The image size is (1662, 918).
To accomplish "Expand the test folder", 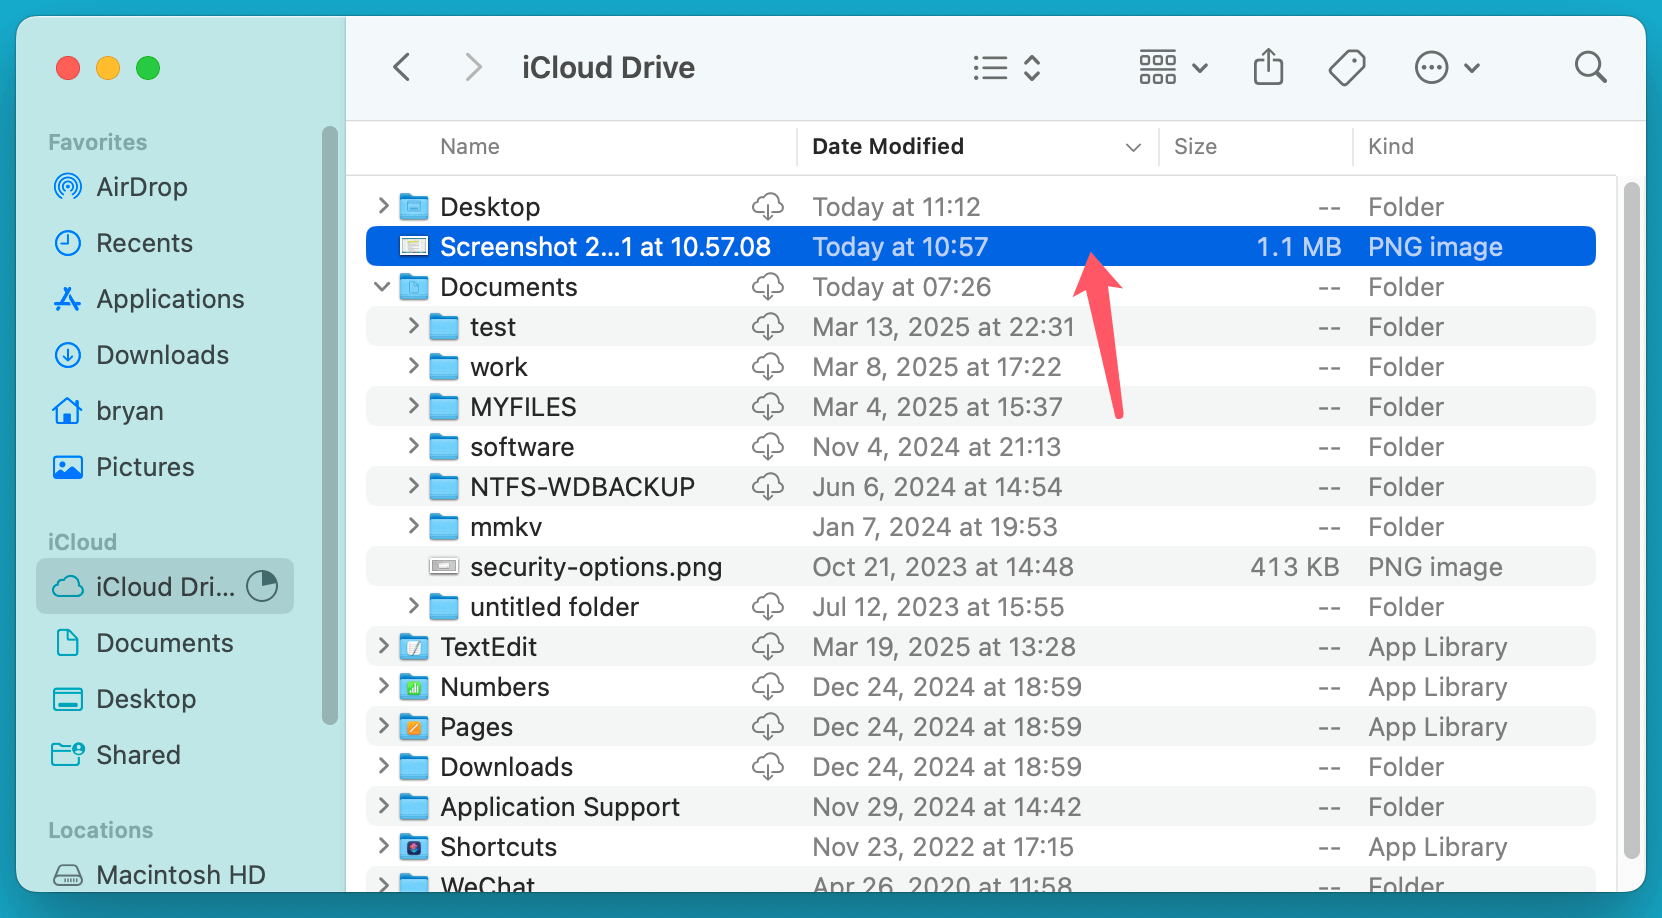I will 413,326.
